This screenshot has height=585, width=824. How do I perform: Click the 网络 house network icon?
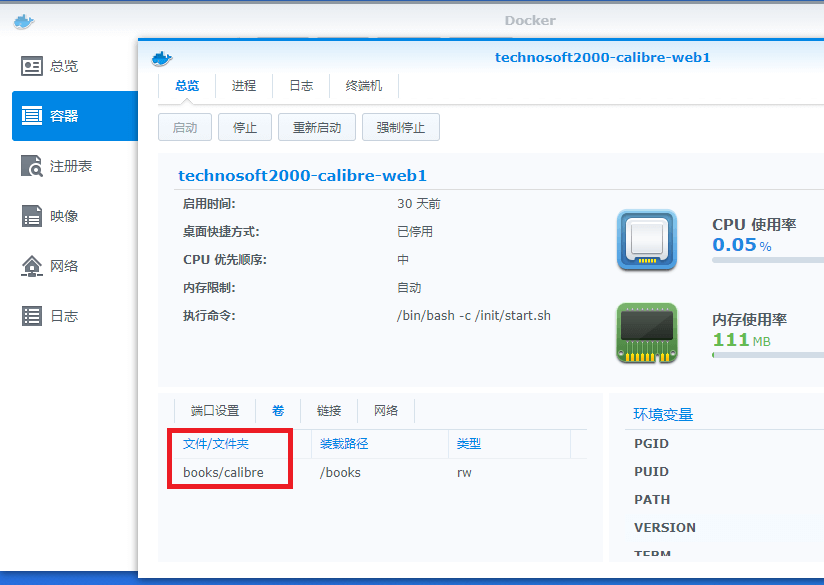click(32, 266)
